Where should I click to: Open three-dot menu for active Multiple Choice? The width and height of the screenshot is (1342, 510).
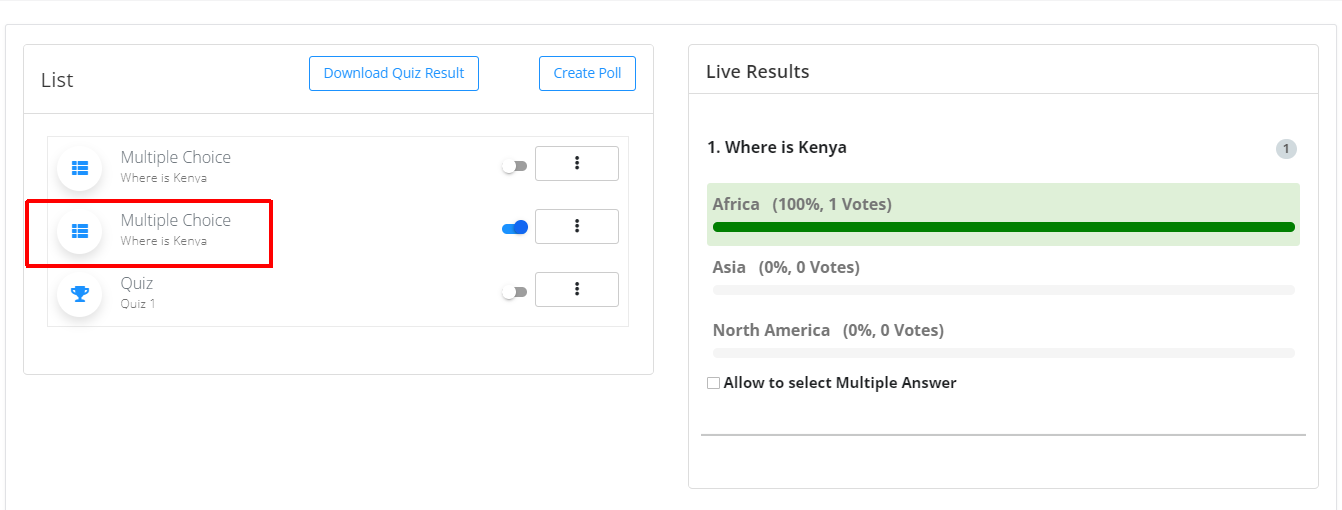(x=577, y=226)
